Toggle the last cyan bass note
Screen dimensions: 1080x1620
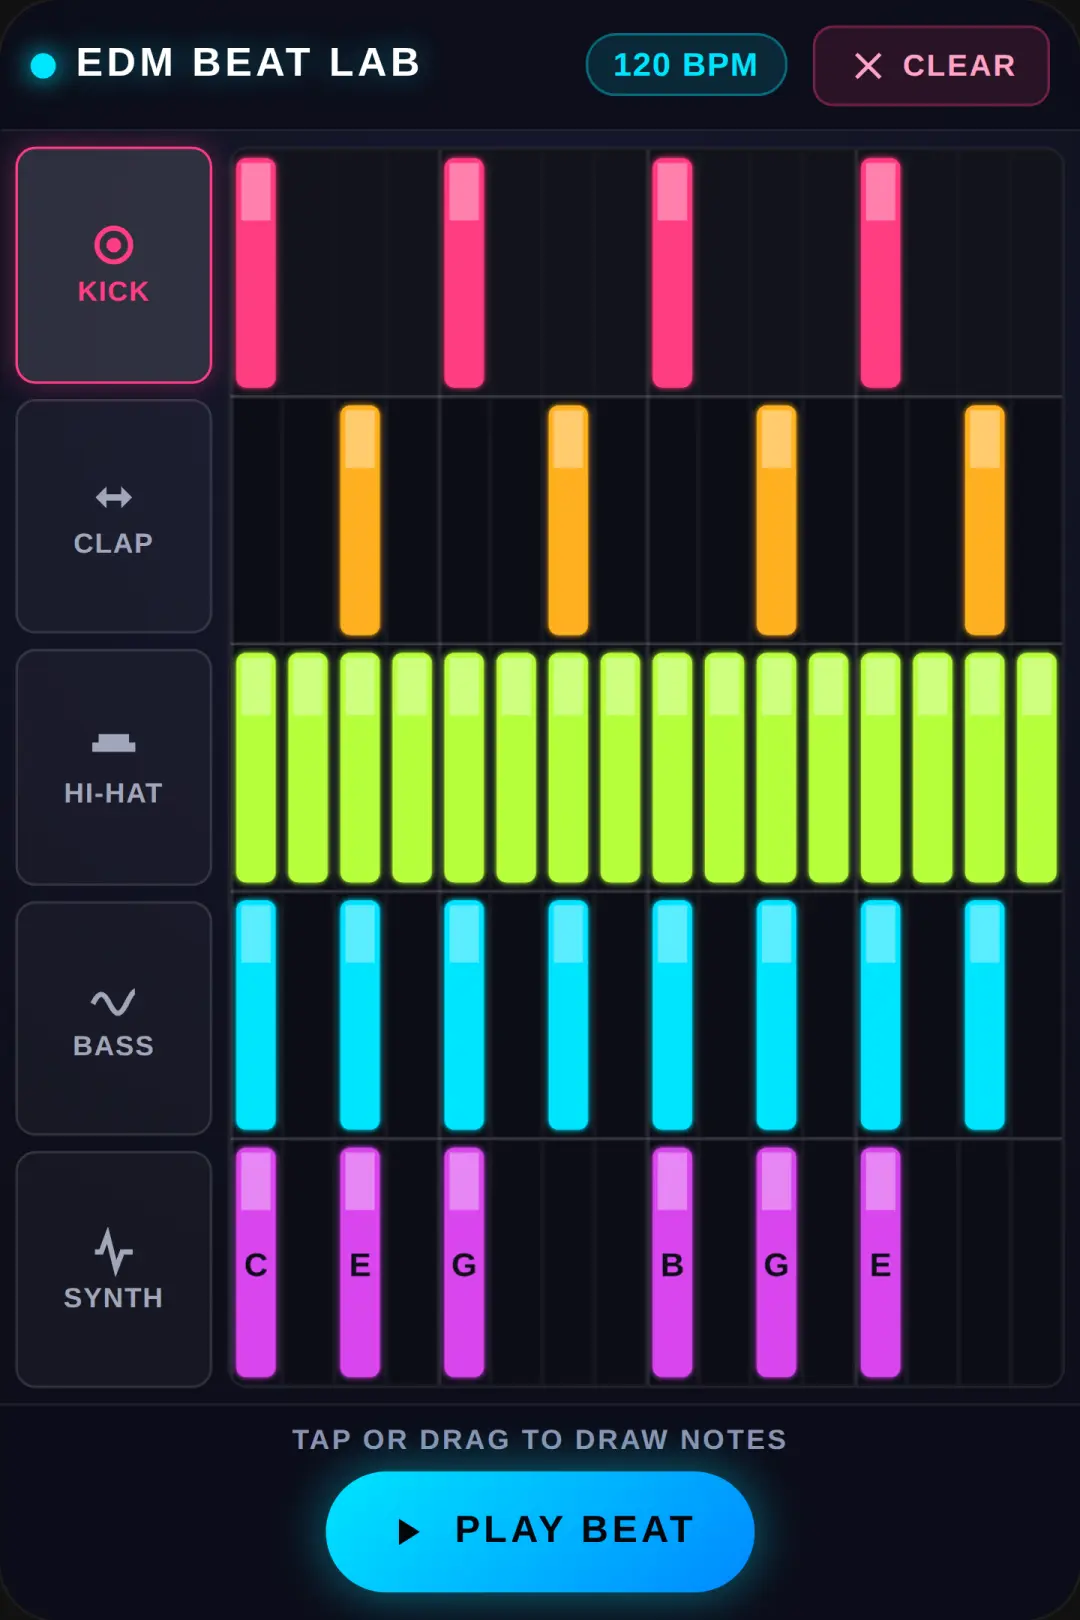[984, 1015]
